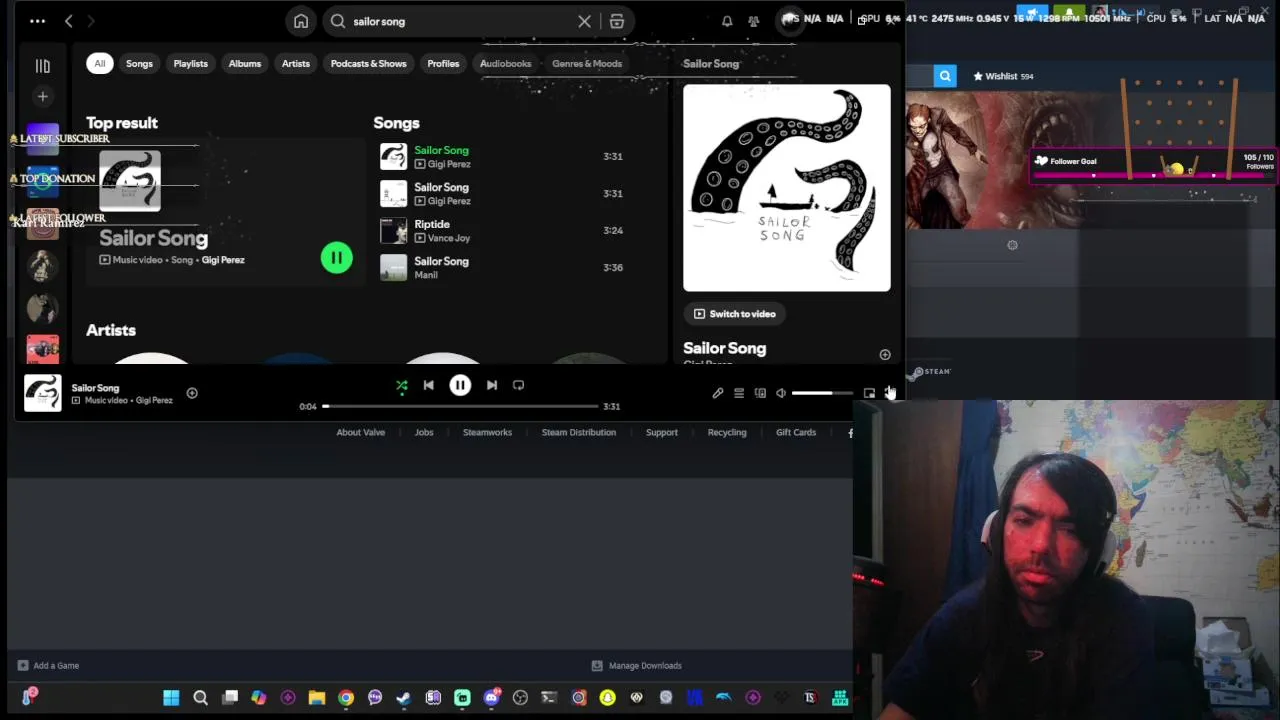Open the Windows Start menu
Viewport: 1280px width, 720px height.
(x=171, y=698)
